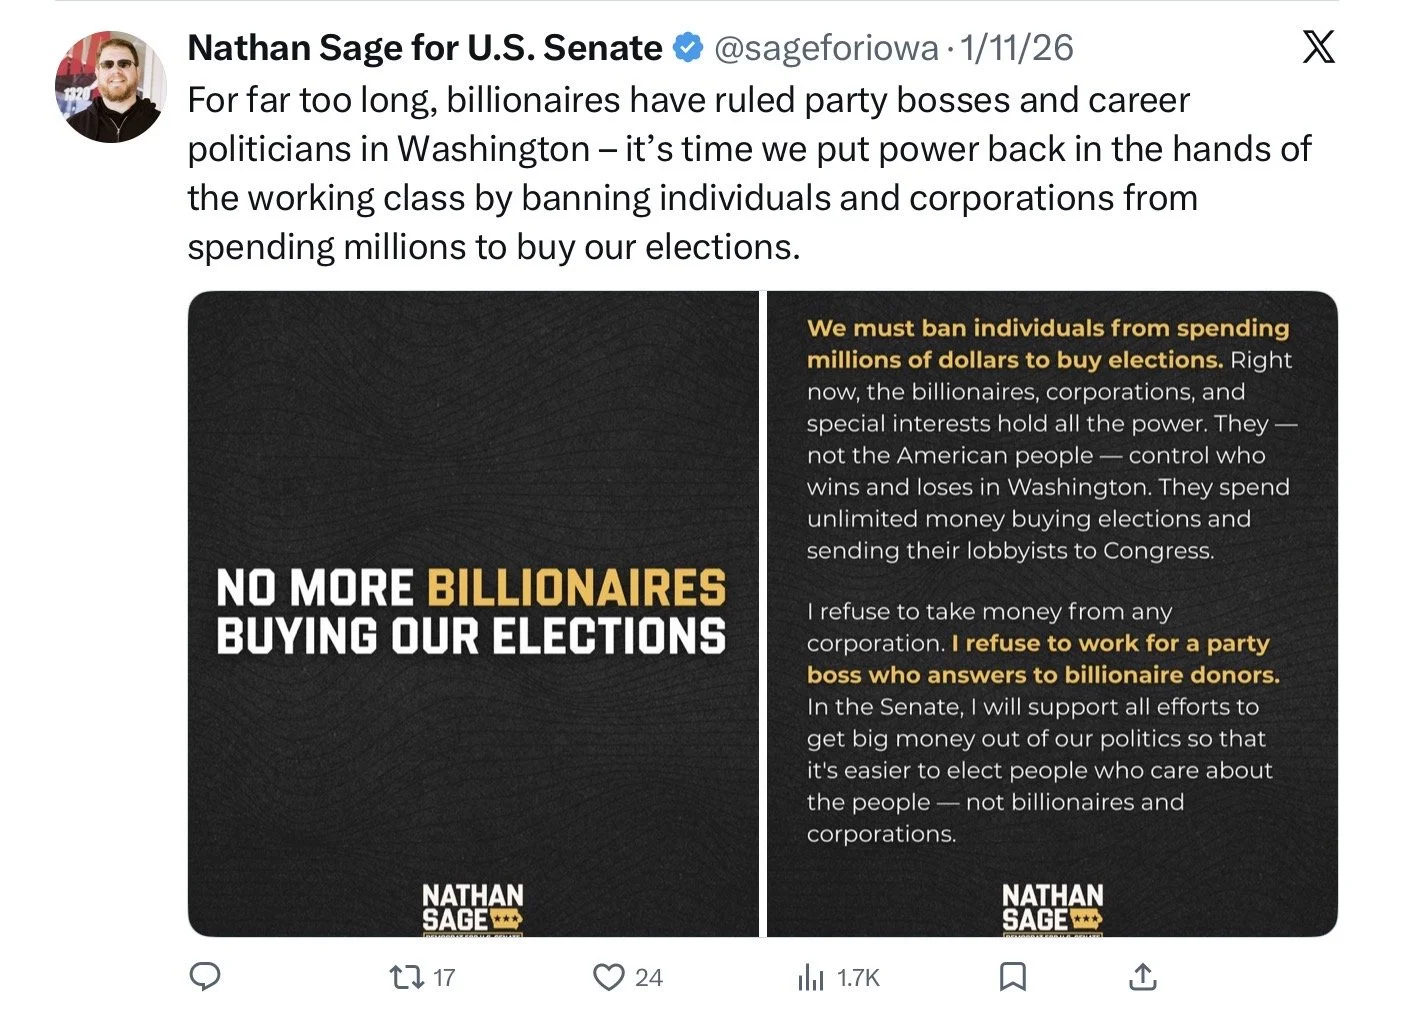The image size is (1404, 1020).
Task: Click Nathan Sage logo in left image
Action: [x=472, y=907]
